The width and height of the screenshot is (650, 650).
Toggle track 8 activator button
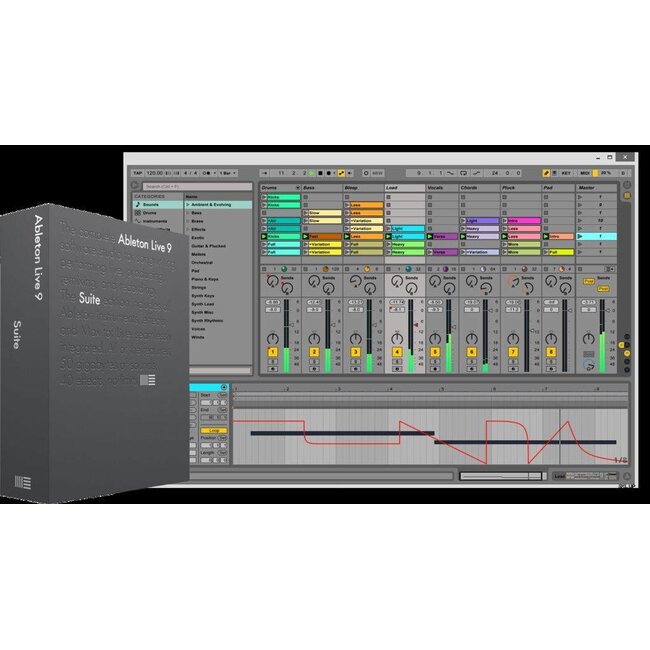pos(551,352)
